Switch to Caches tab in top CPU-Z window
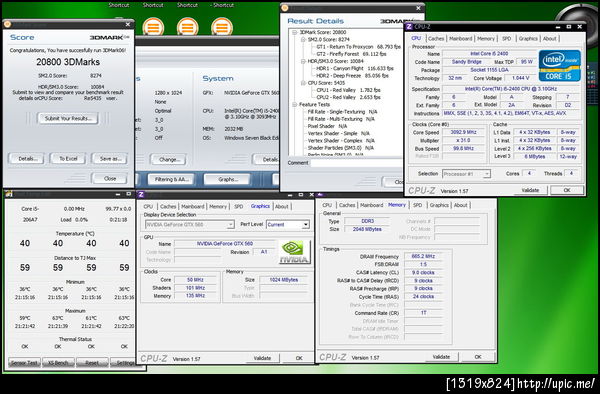Image resolution: width=600 pixels, height=394 pixels. (x=436, y=39)
